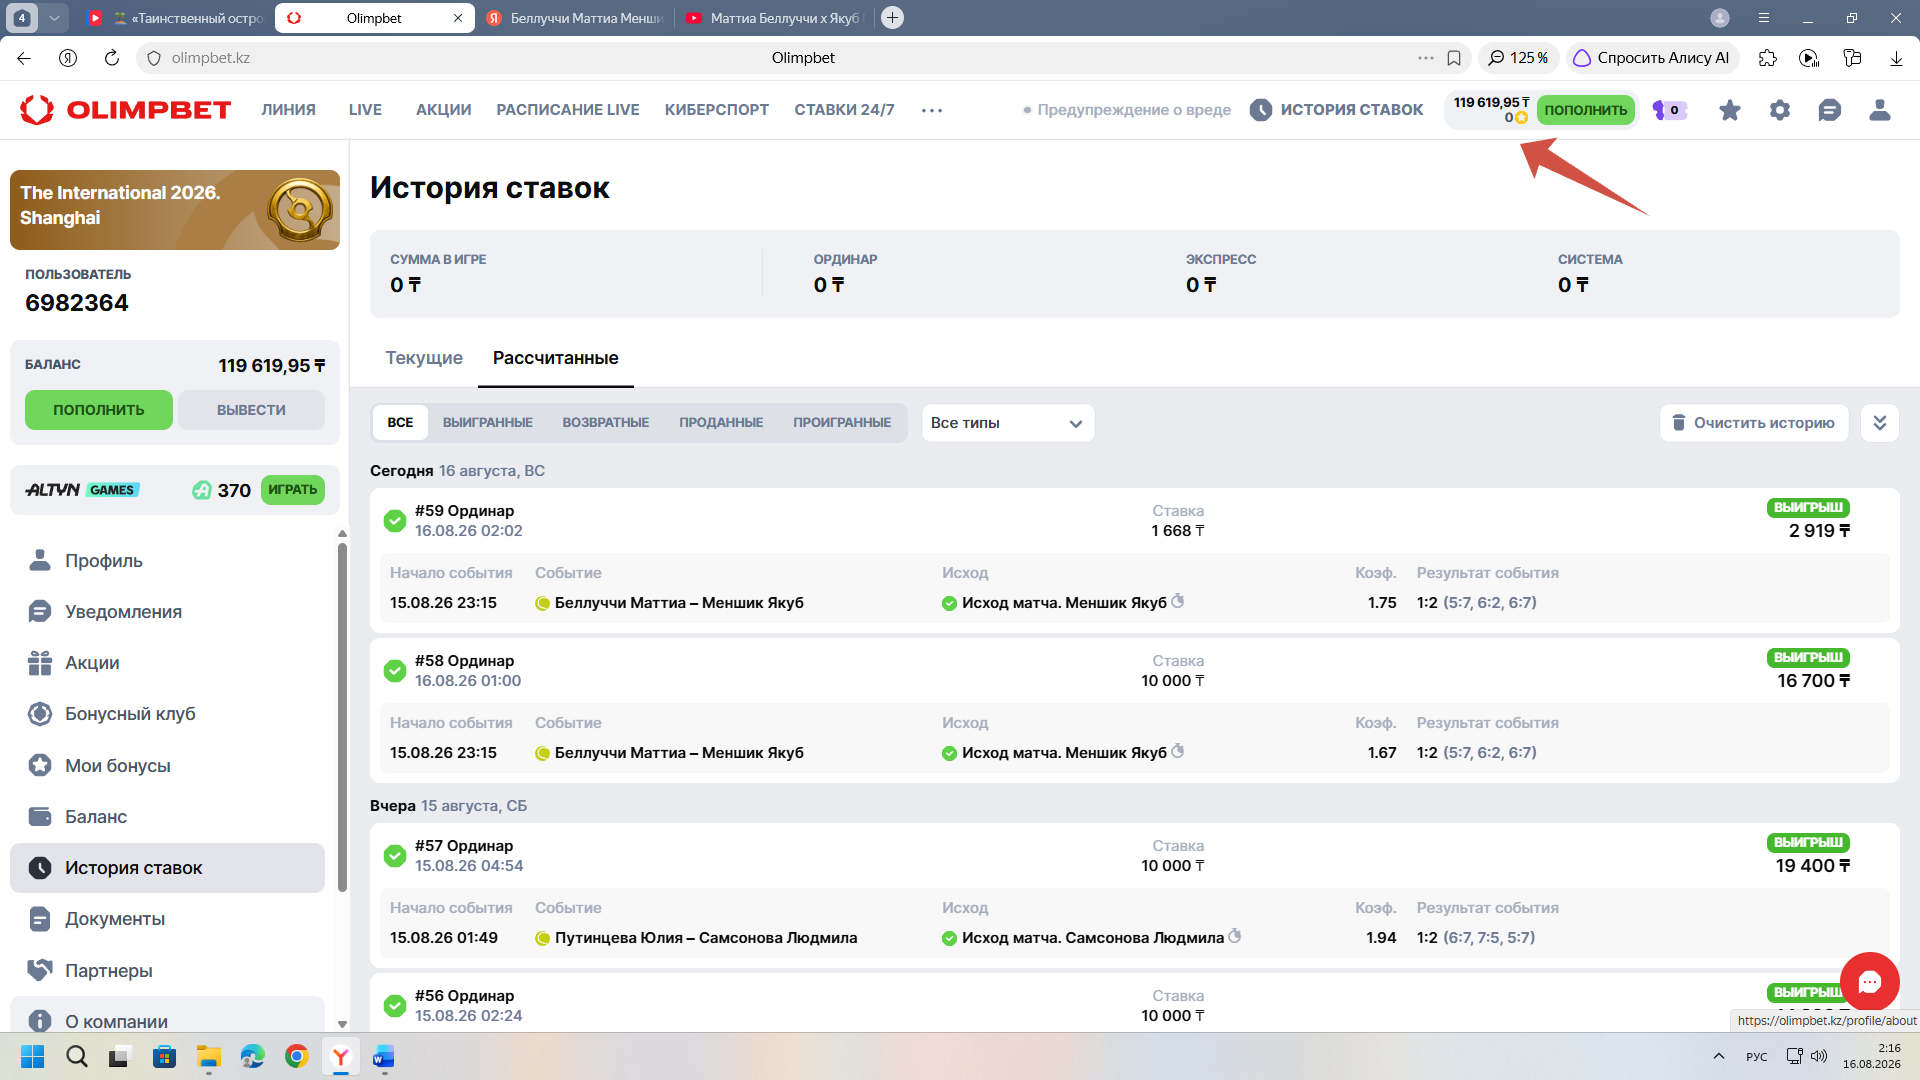Click the Профиль sidebar person icon

40,560
